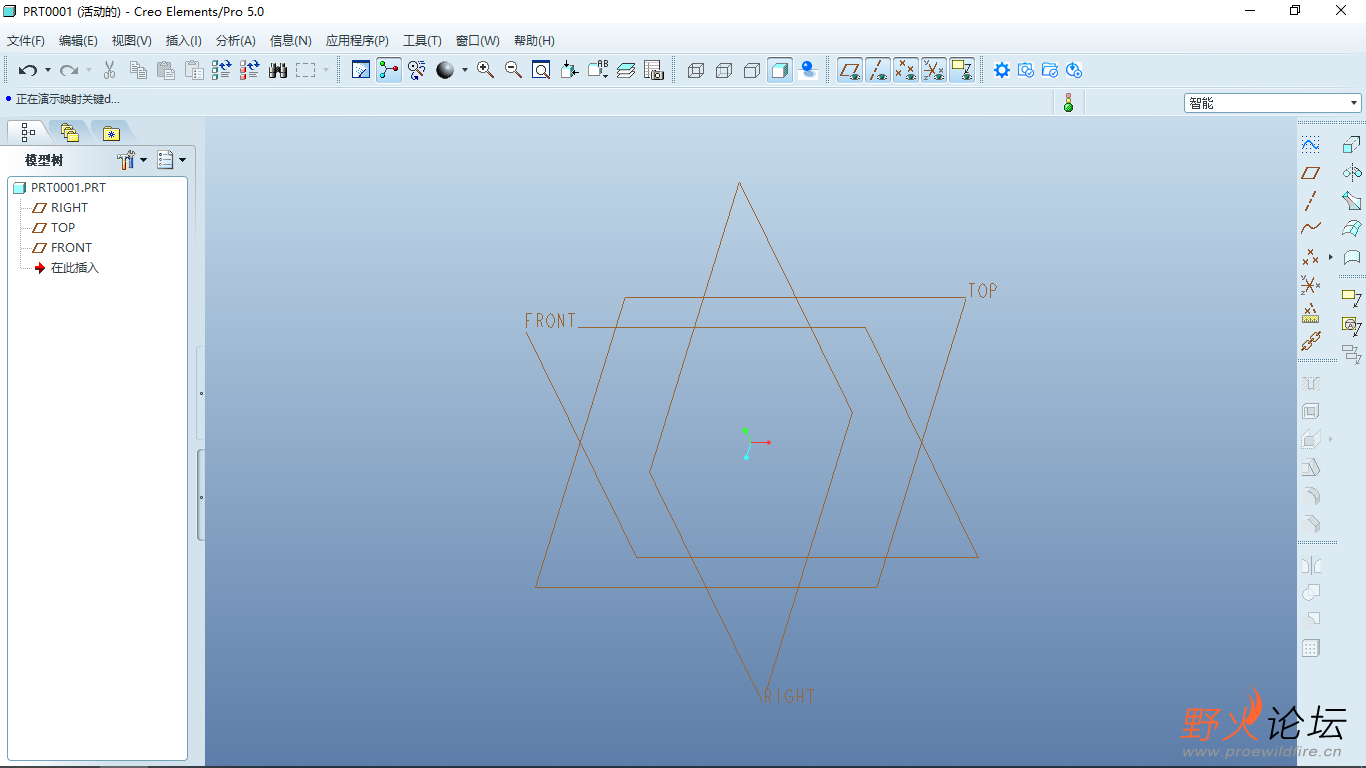
Task: Click the Sketch tool icon
Action: tap(1310, 145)
